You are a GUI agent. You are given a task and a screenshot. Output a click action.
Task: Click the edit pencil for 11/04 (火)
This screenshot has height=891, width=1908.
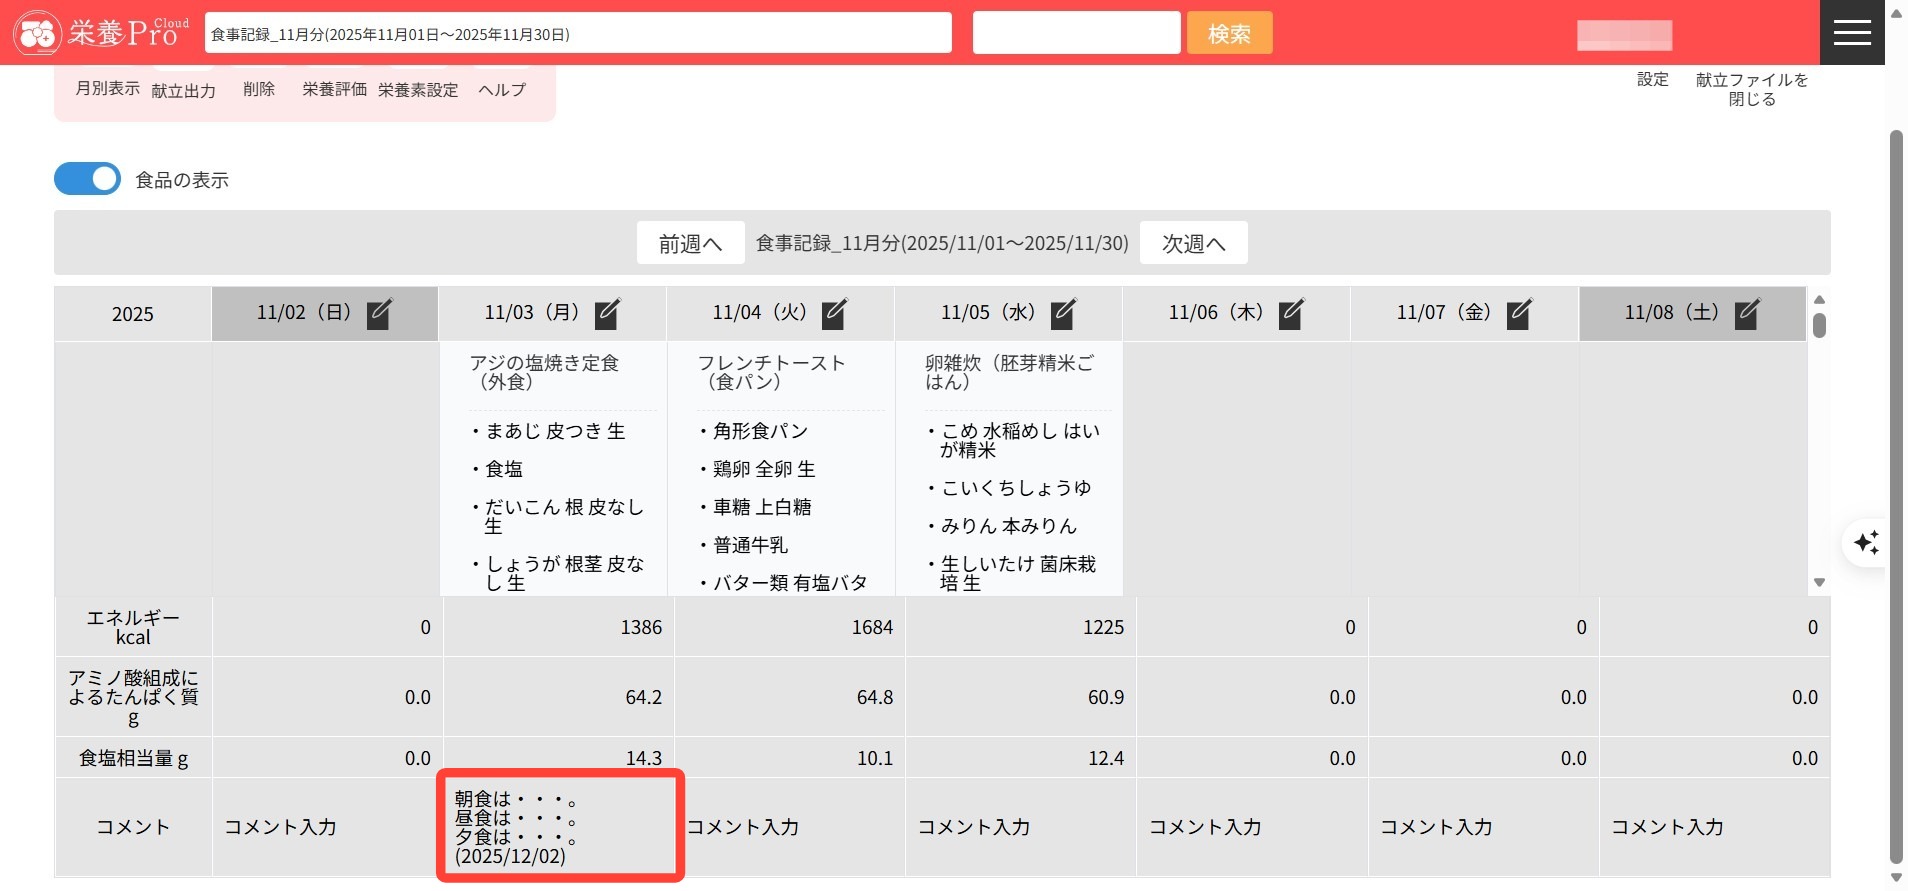(834, 314)
